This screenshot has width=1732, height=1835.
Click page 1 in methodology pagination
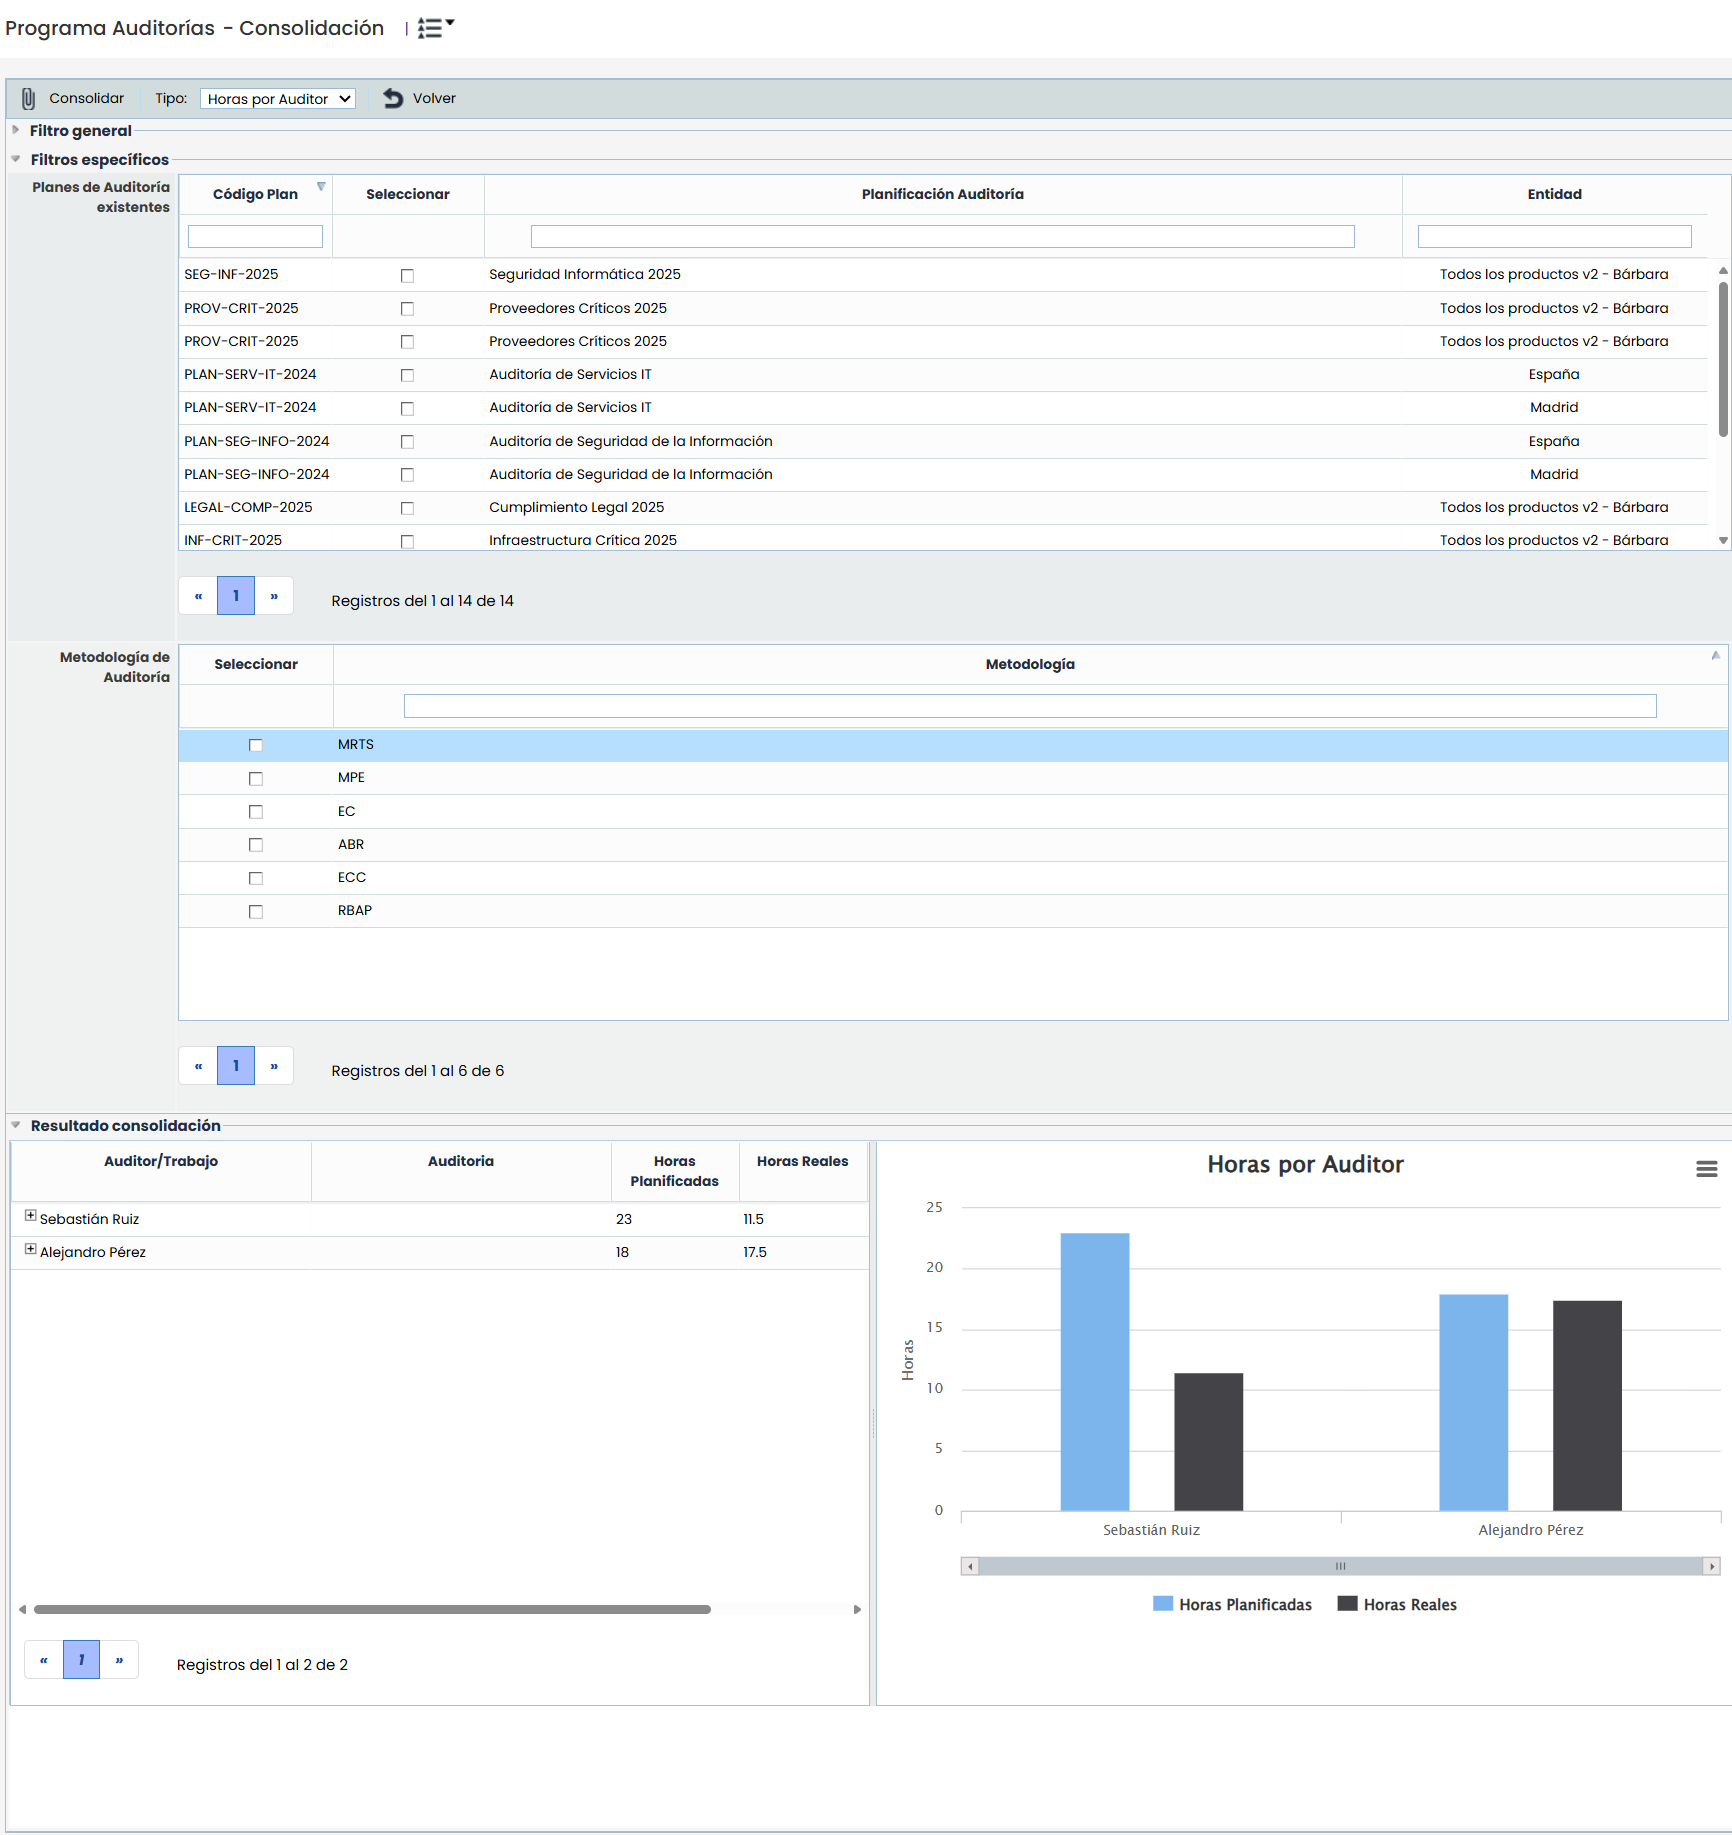(x=236, y=1066)
